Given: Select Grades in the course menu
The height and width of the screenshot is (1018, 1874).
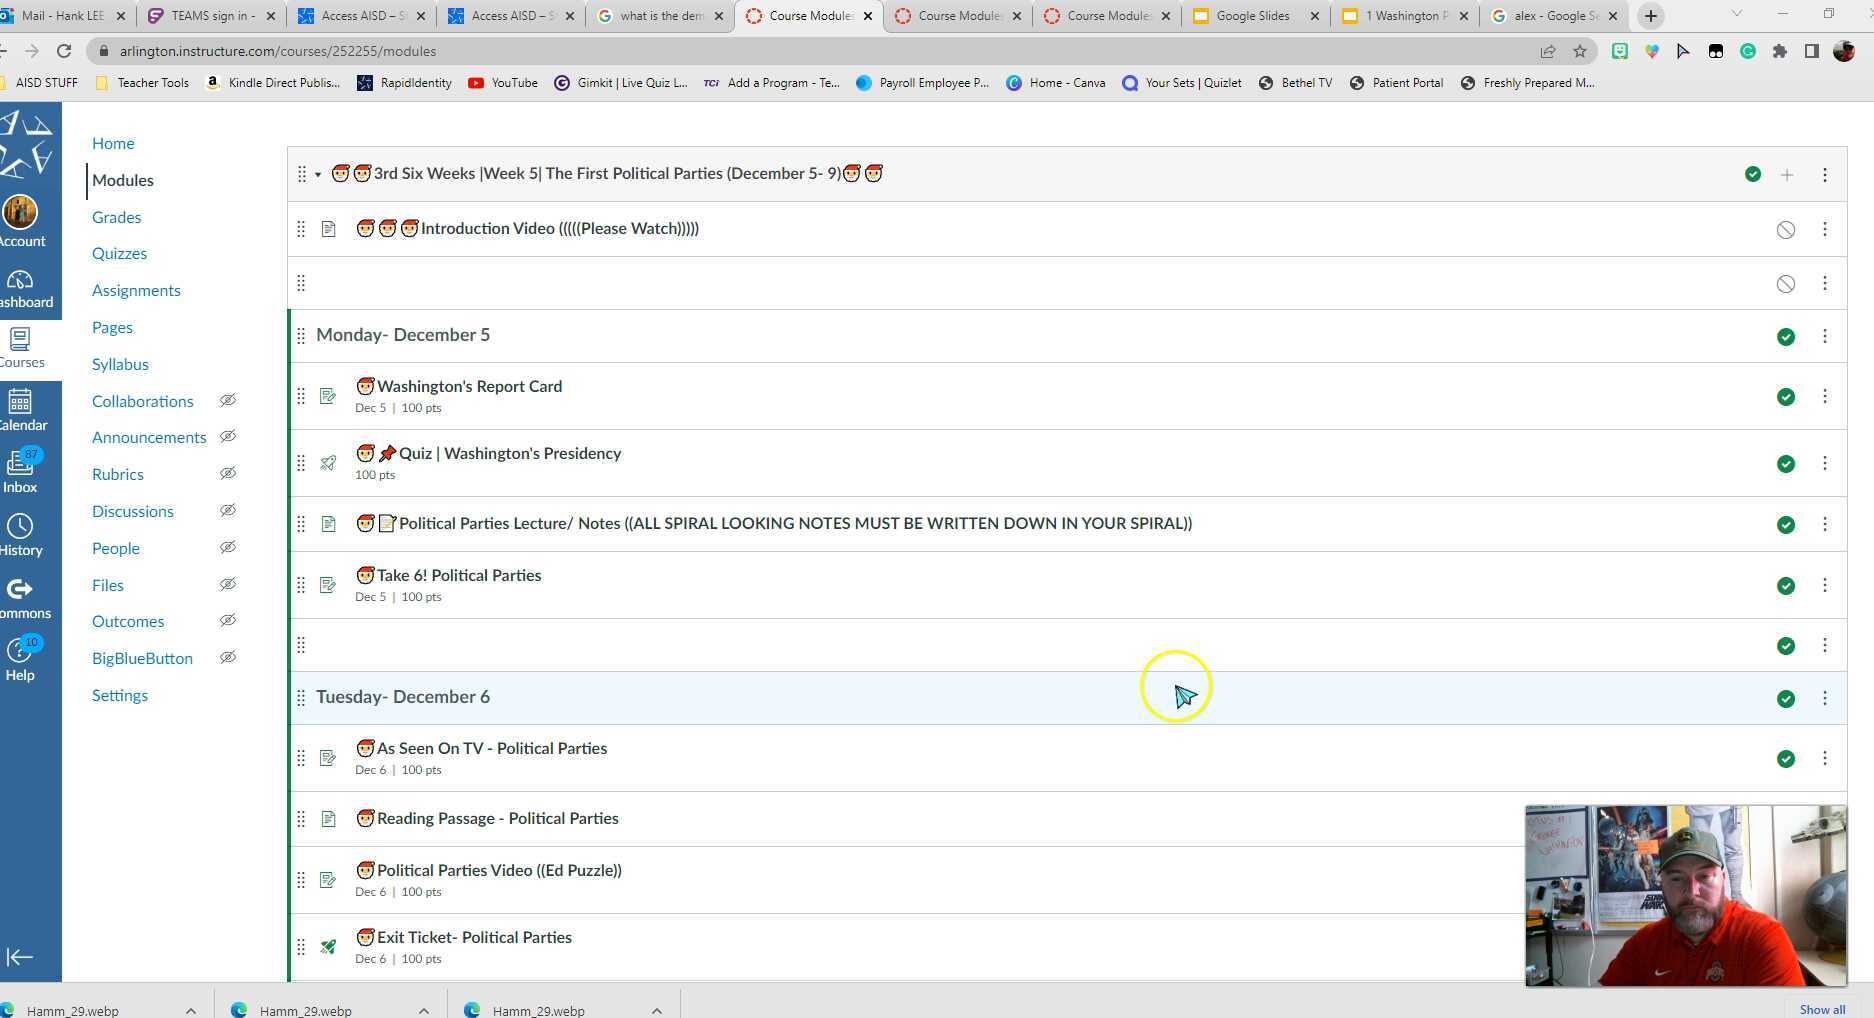Looking at the screenshot, I should 116,217.
